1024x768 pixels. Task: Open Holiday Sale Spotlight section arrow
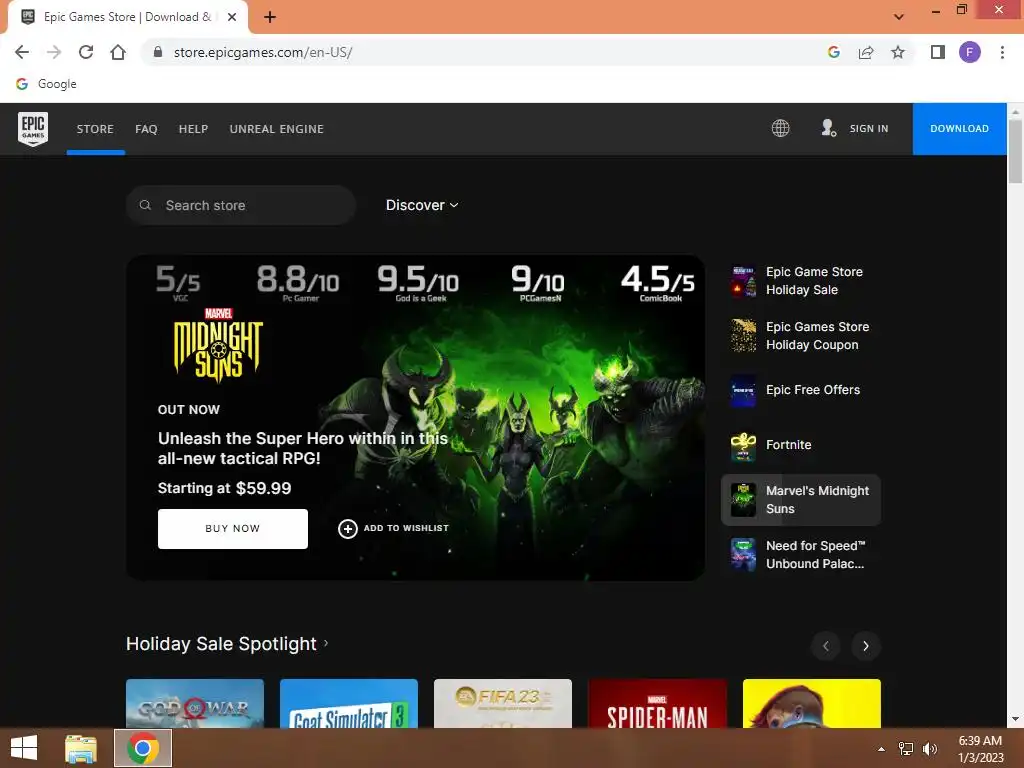click(326, 643)
